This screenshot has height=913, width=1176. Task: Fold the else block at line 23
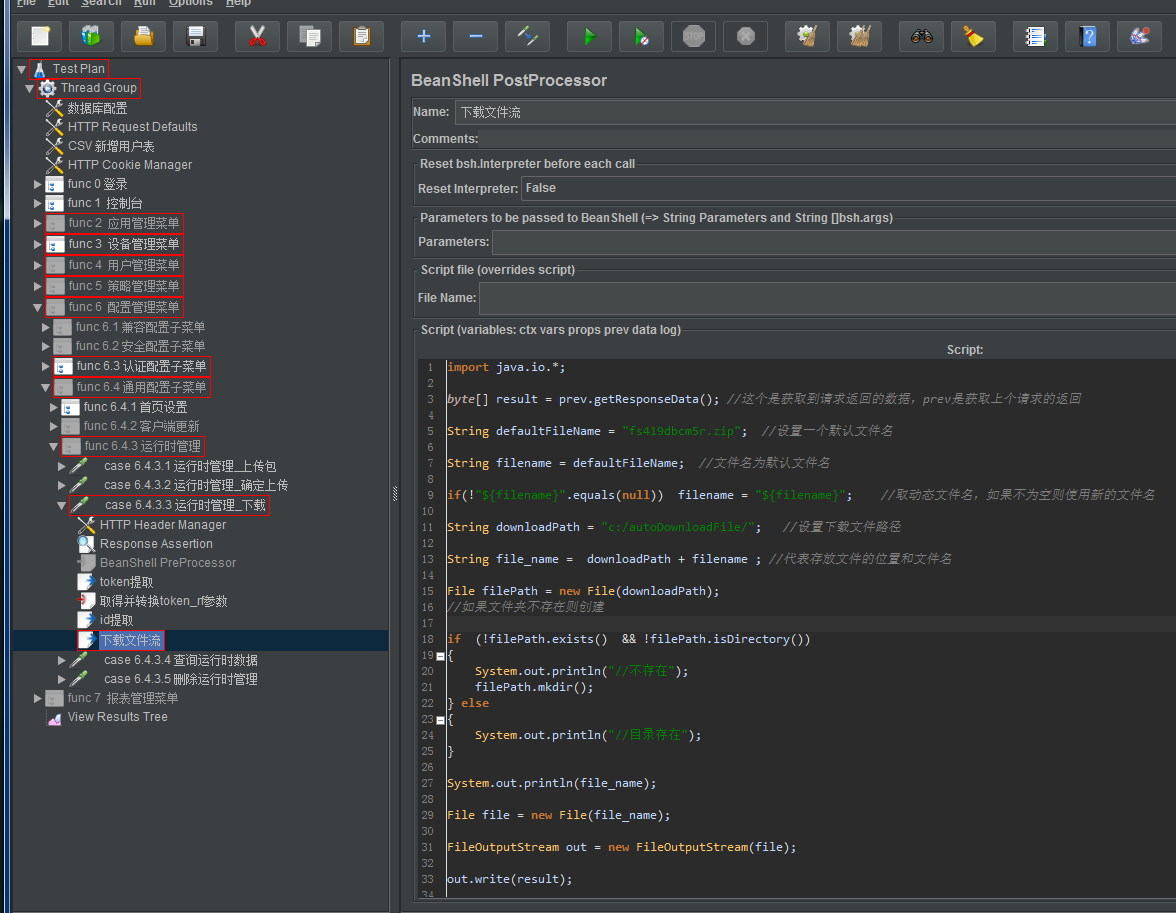(x=440, y=719)
